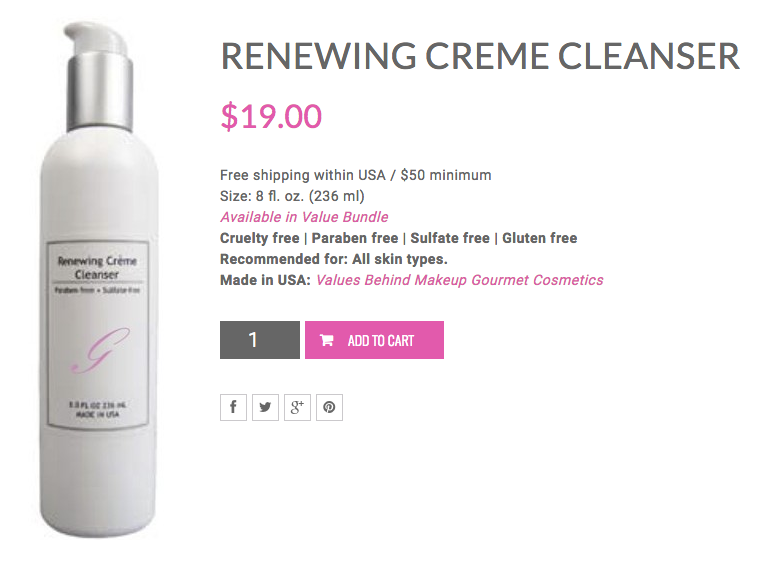Focus the quantity field showing 1
Screen dimensions: 758x565
pyautogui.click(x=260, y=340)
